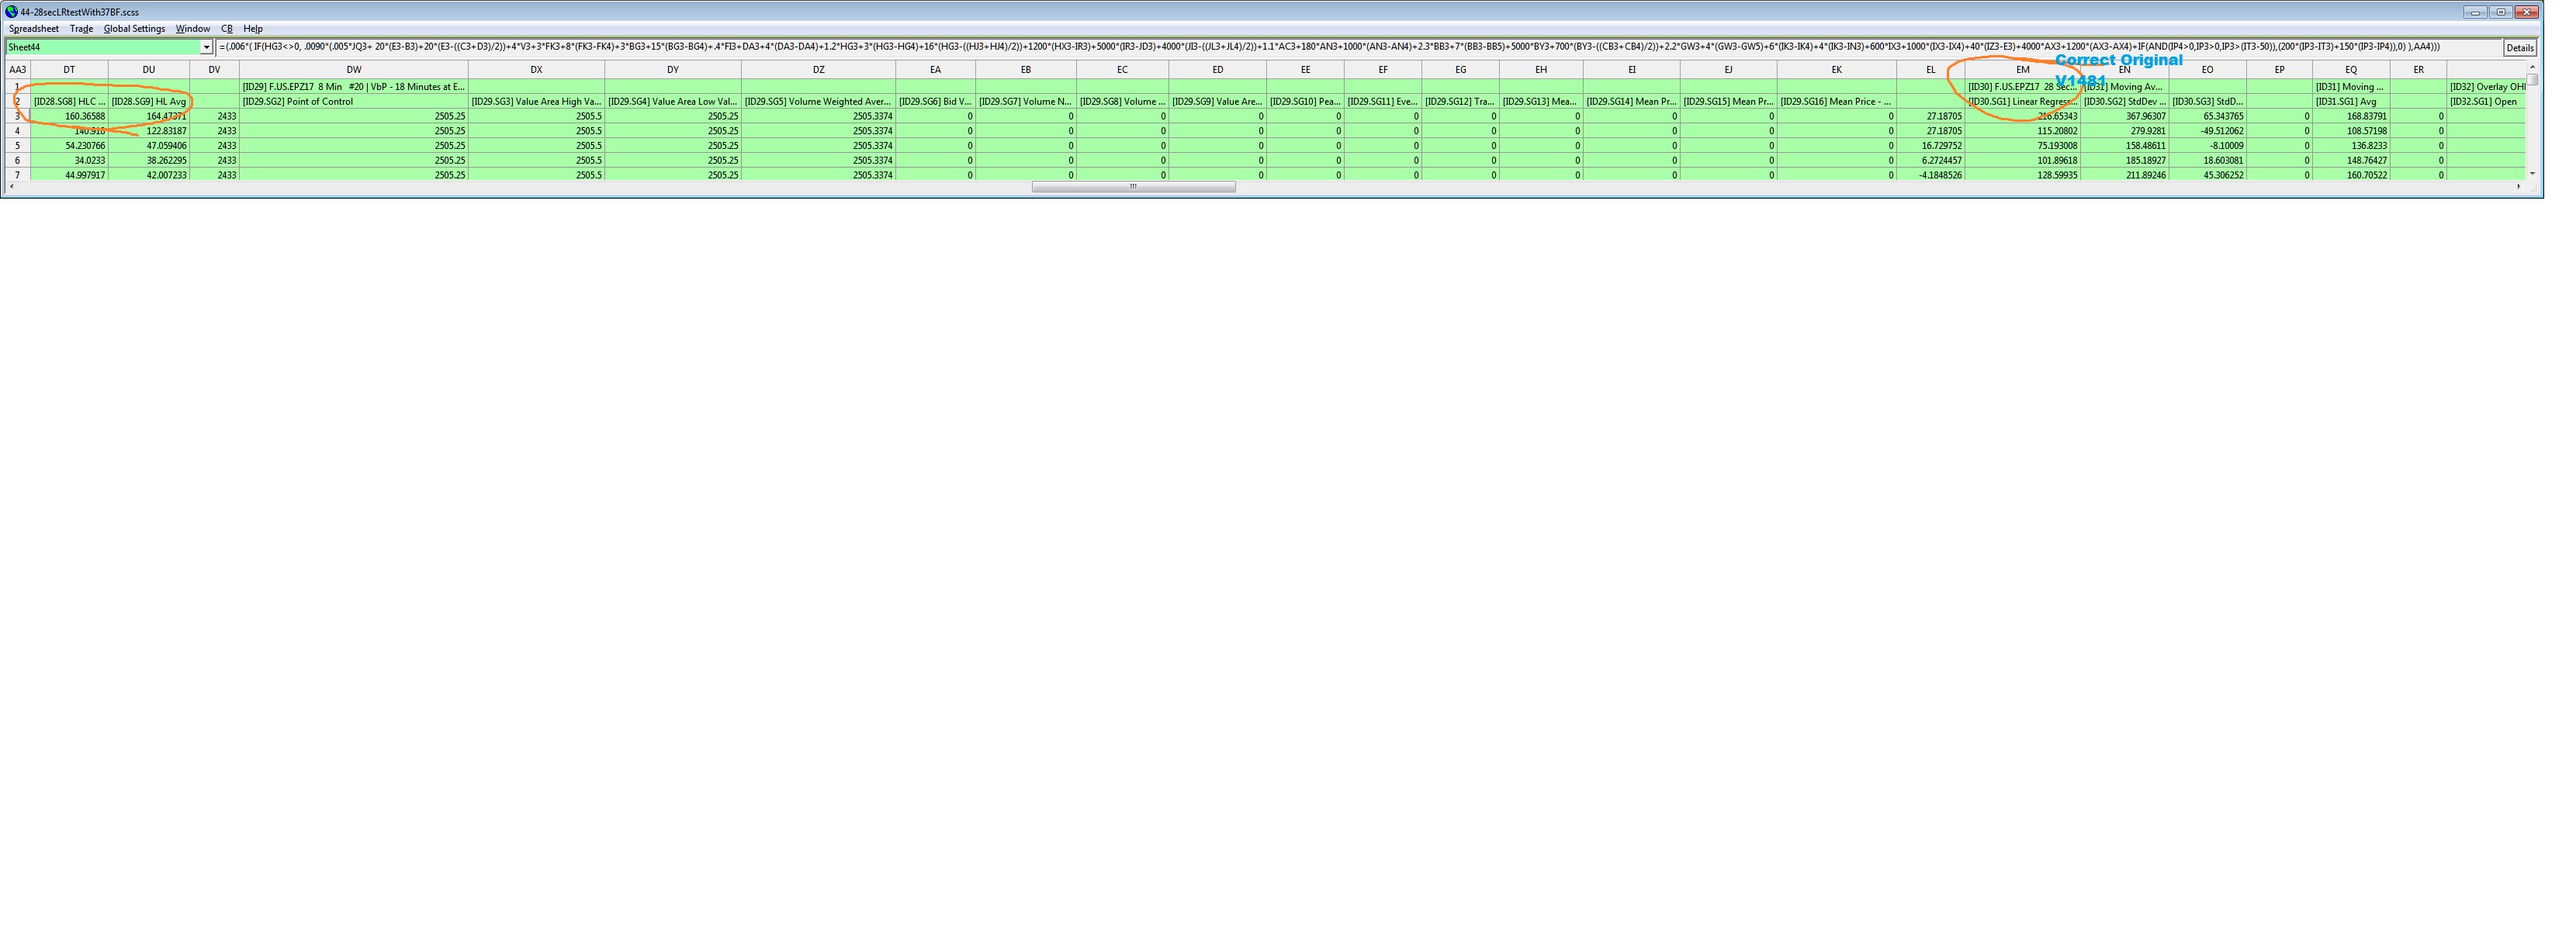Click the globe application icon in title bar

pos(11,12)
